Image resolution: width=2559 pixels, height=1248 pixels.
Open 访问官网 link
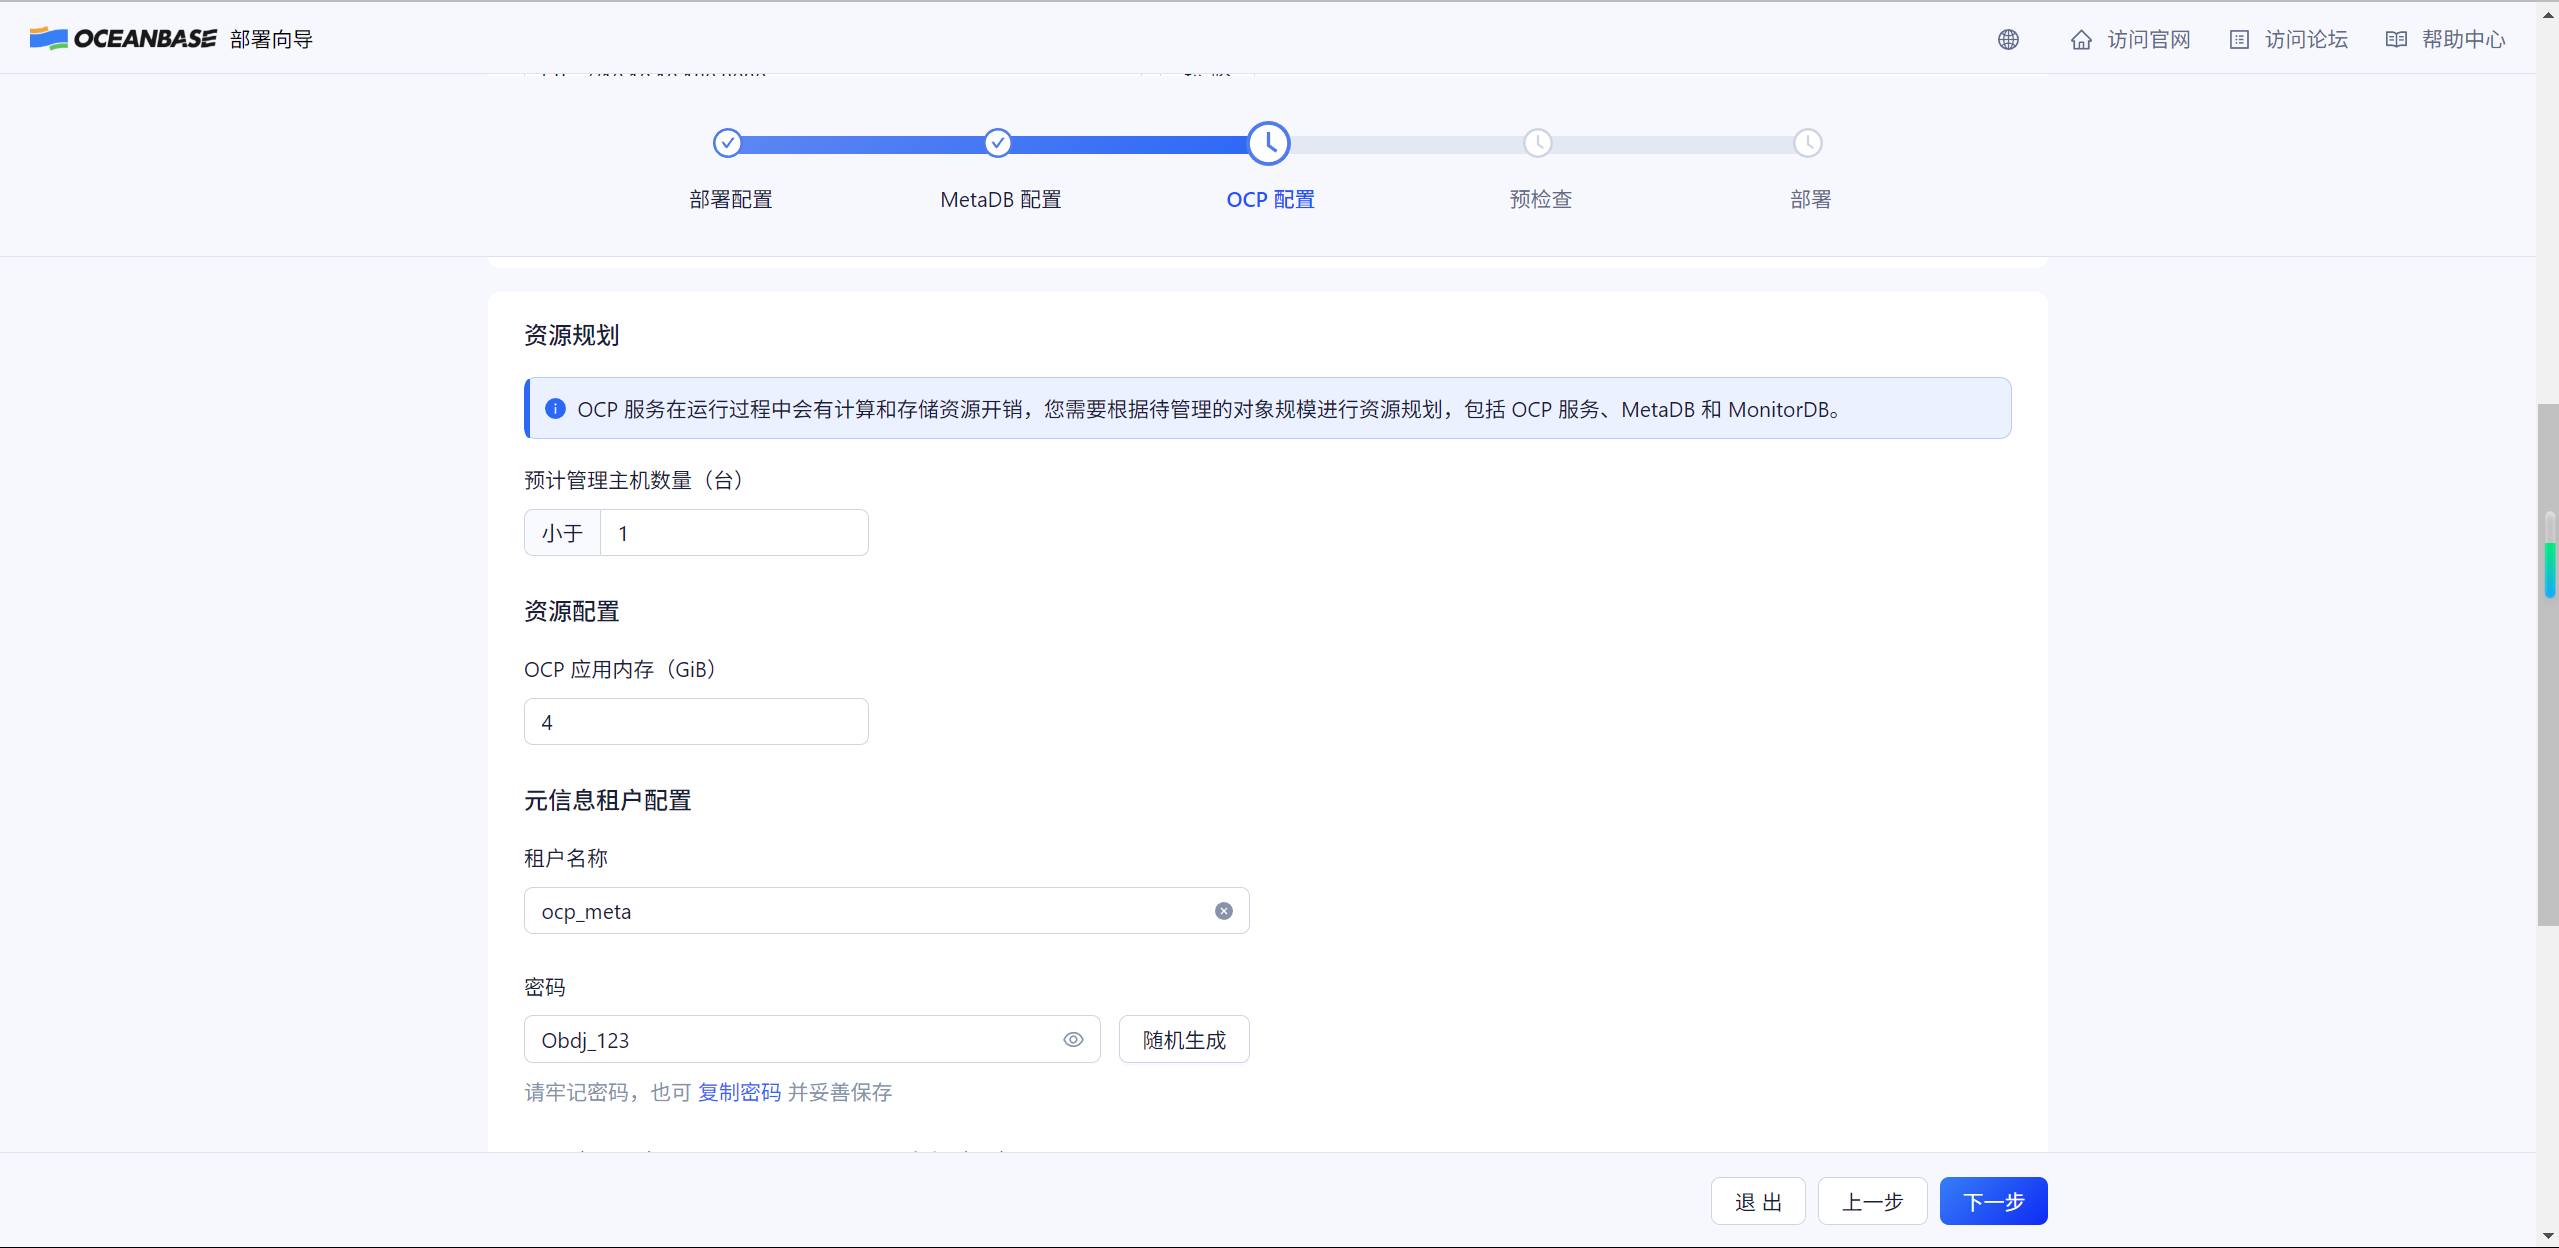(x=2149, y=40)
